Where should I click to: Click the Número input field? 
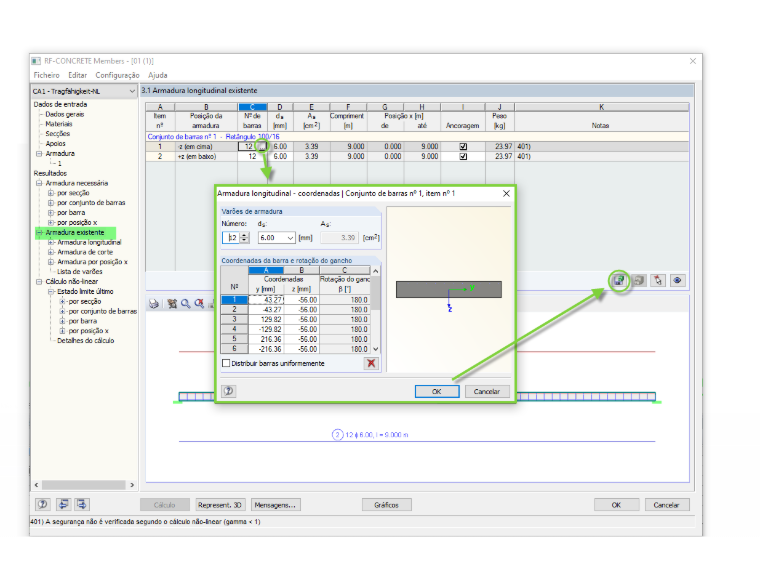tap(232, 238)
